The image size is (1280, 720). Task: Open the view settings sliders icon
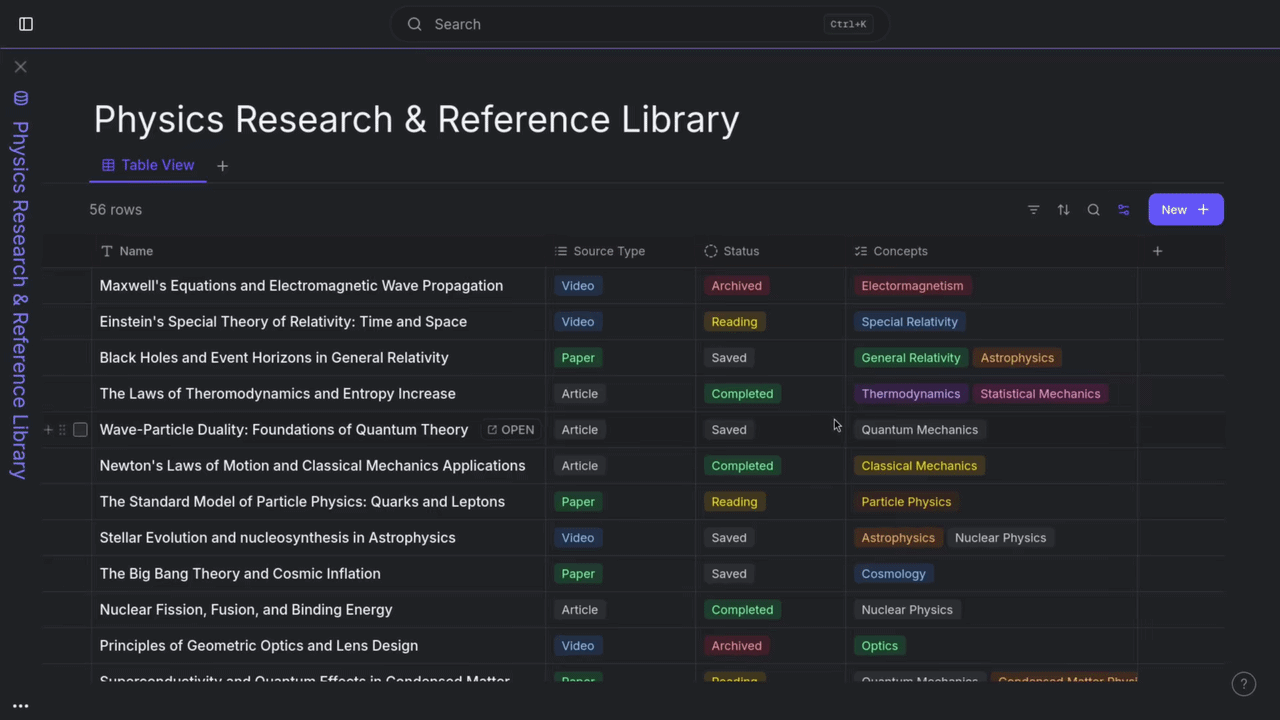(1124, 210)
